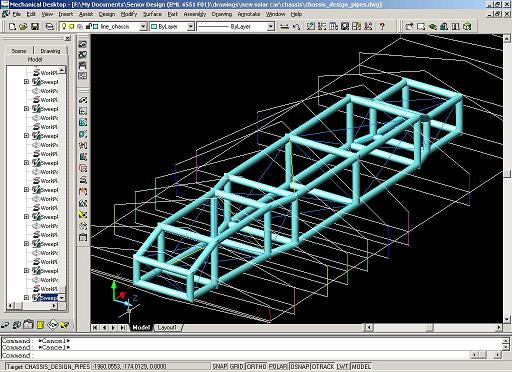This screenshot has width=512, height=372.
Task: Click the Print icon in toolbar
Action: 49,26
